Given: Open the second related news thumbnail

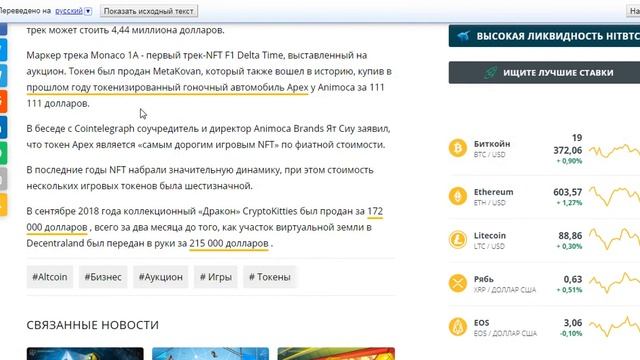Looking at the screenshot, I should 211,353.
